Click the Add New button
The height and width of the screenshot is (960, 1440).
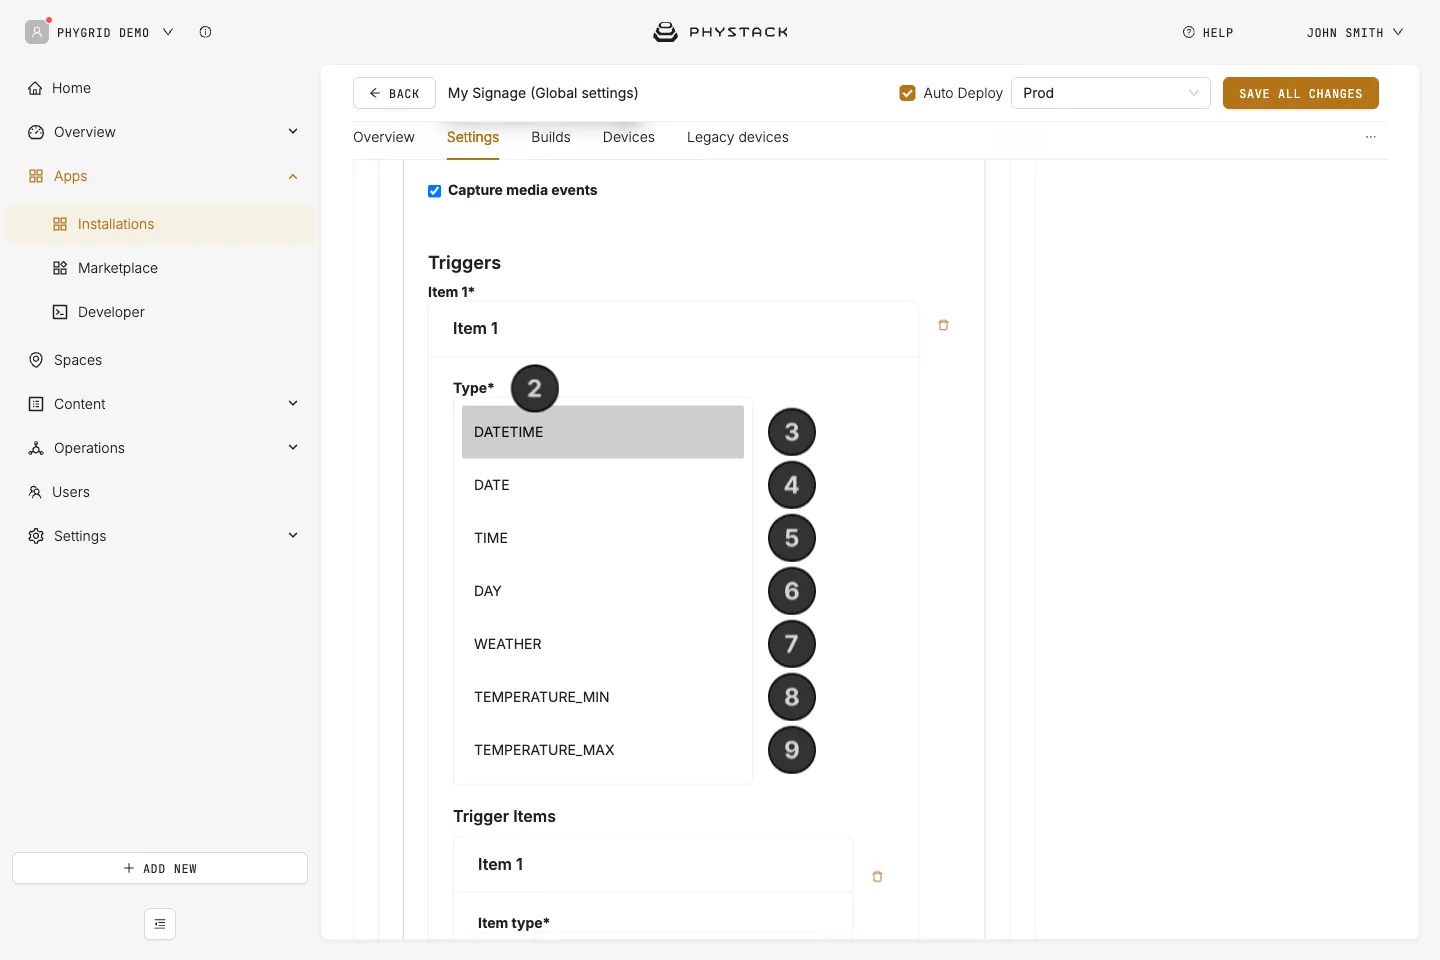(x=160, y=868)
